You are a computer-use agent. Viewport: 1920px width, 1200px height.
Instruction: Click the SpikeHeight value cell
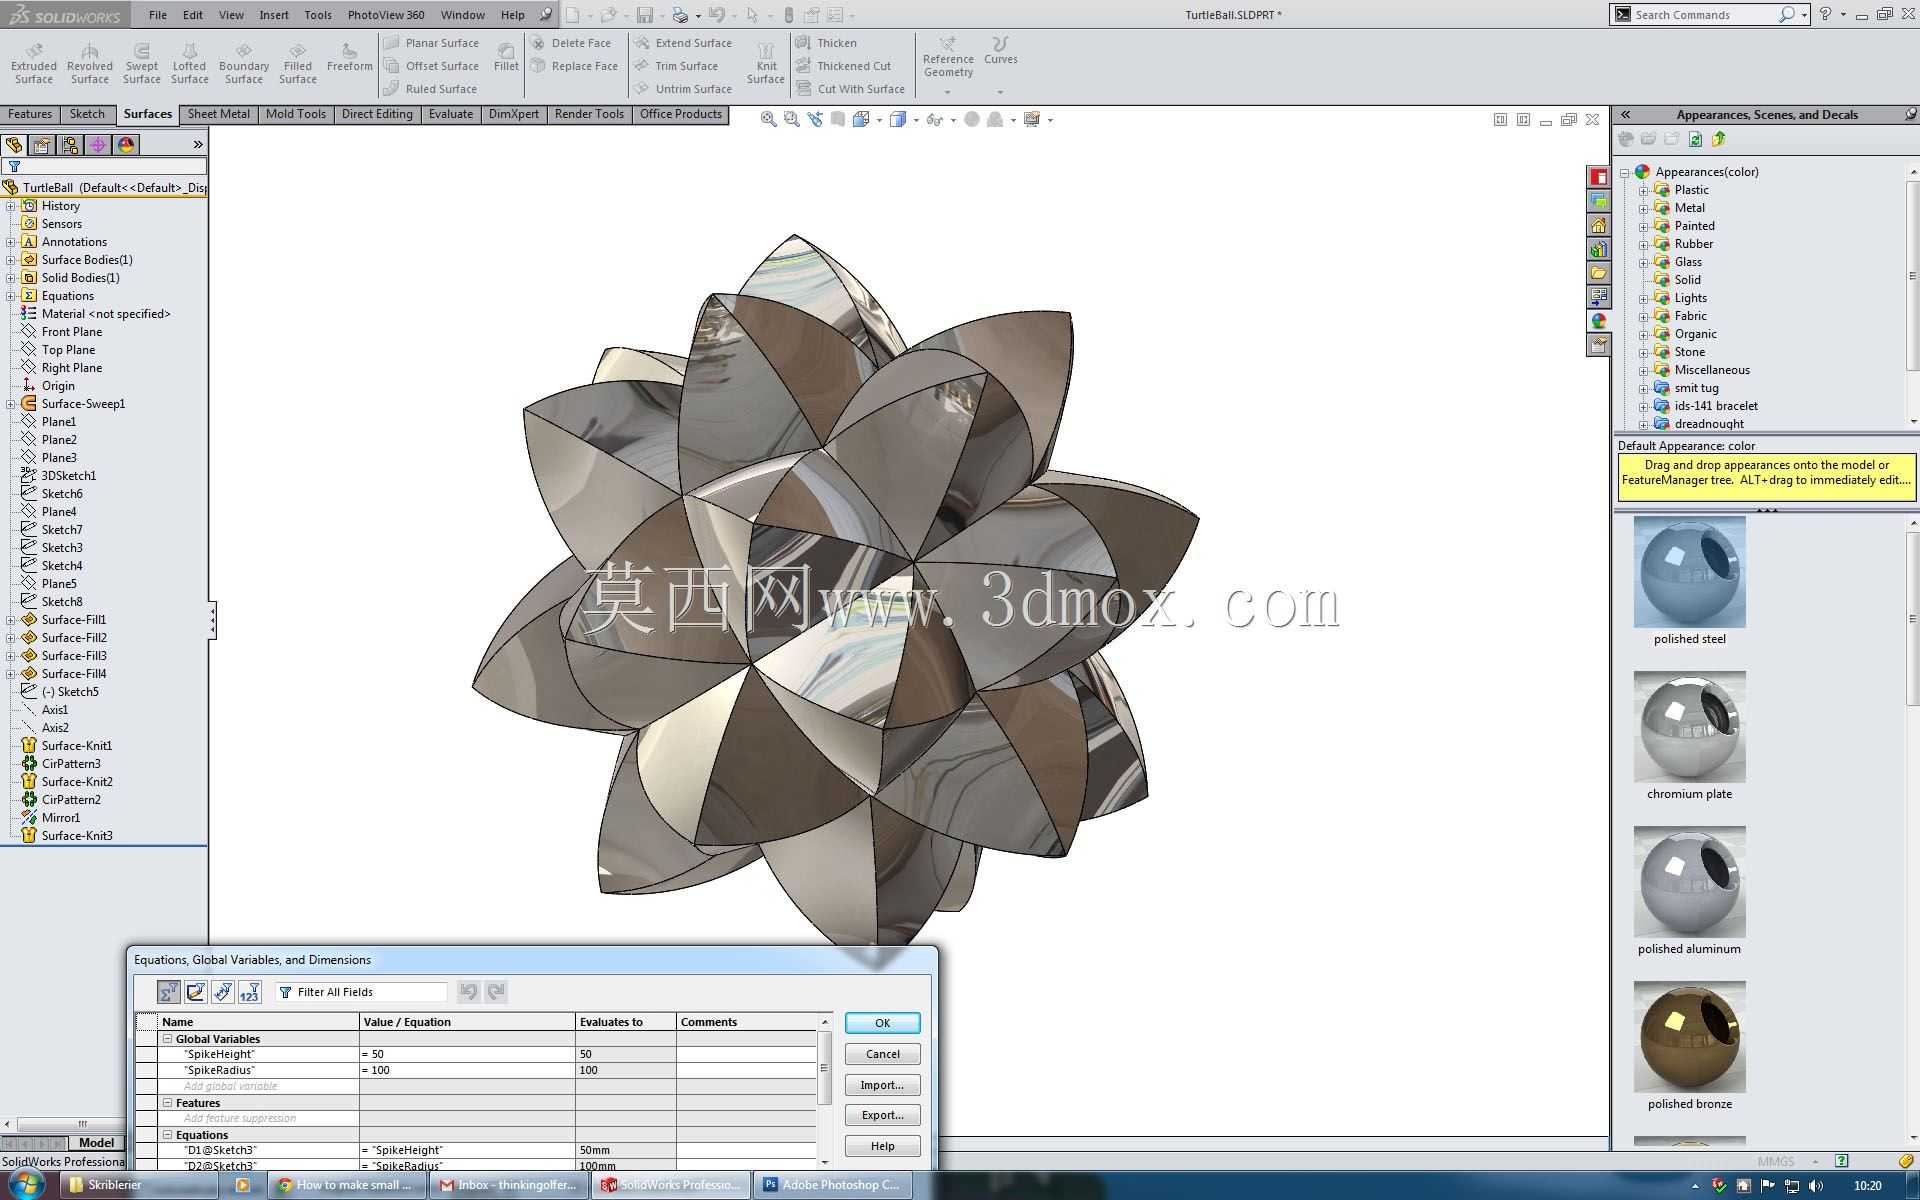(467, 1054)
